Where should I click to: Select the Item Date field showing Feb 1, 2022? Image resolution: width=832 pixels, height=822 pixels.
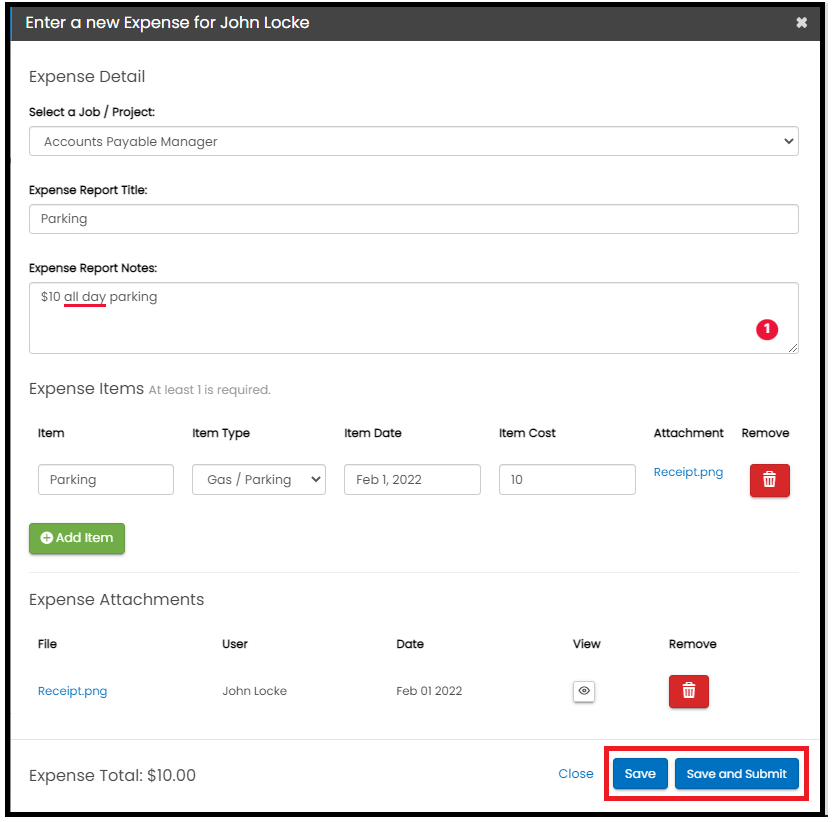[412, 480]
